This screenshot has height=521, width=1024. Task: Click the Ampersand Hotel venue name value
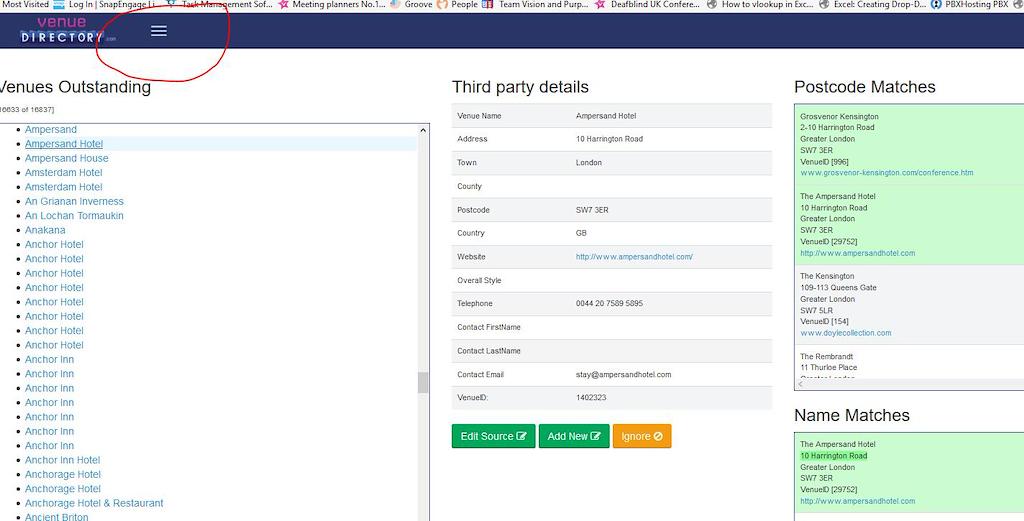coord(606,116)
